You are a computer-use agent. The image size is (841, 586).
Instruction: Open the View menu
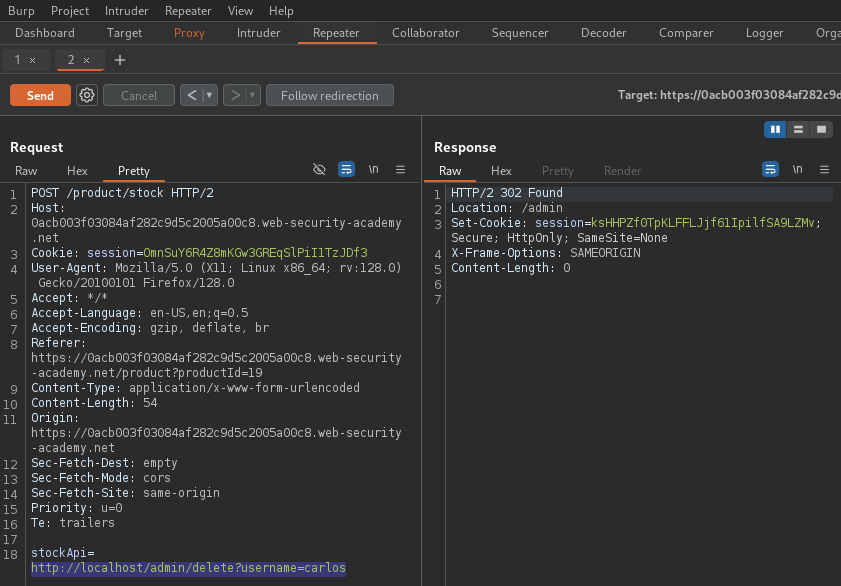(x=240, y=11)
